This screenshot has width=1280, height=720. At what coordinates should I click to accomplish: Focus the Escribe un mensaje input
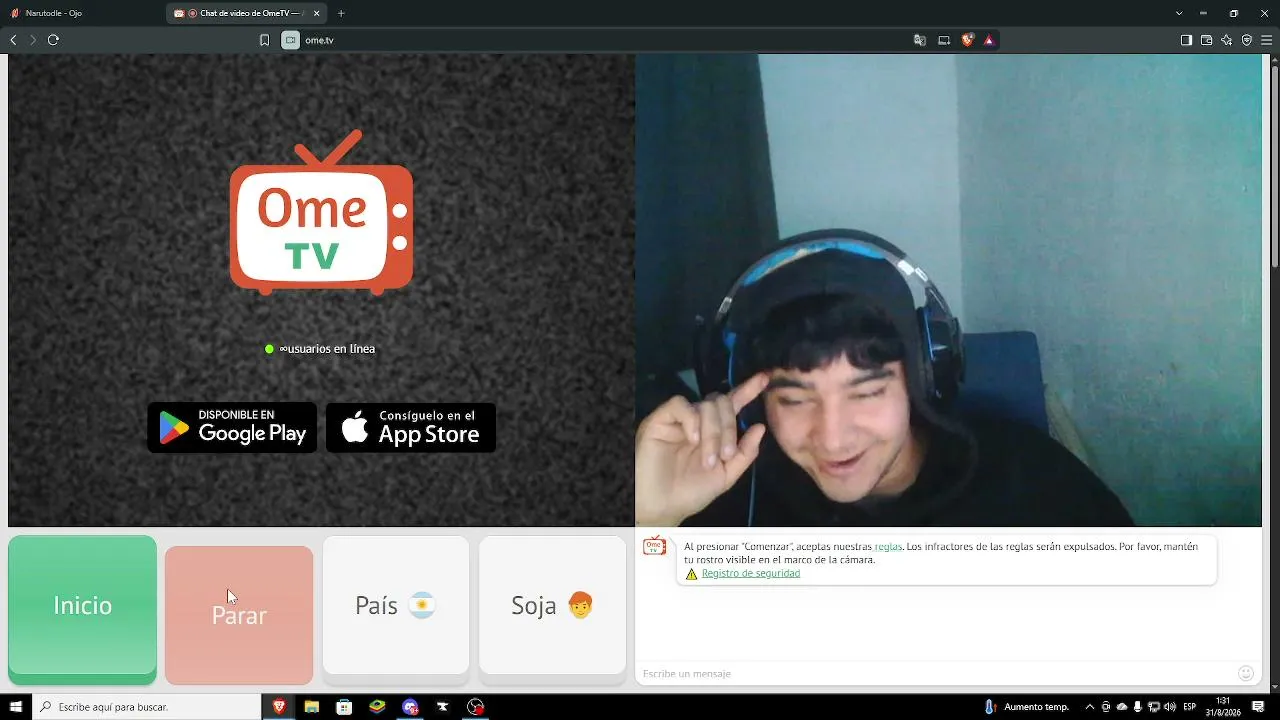[936, 674]
